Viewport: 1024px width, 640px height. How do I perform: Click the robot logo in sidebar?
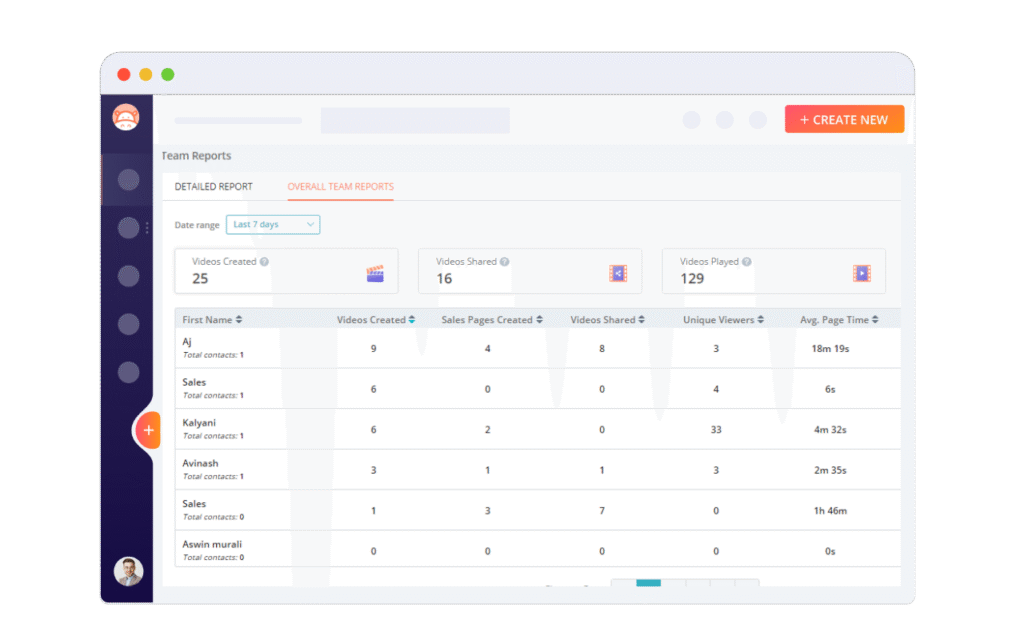(126, 118)
